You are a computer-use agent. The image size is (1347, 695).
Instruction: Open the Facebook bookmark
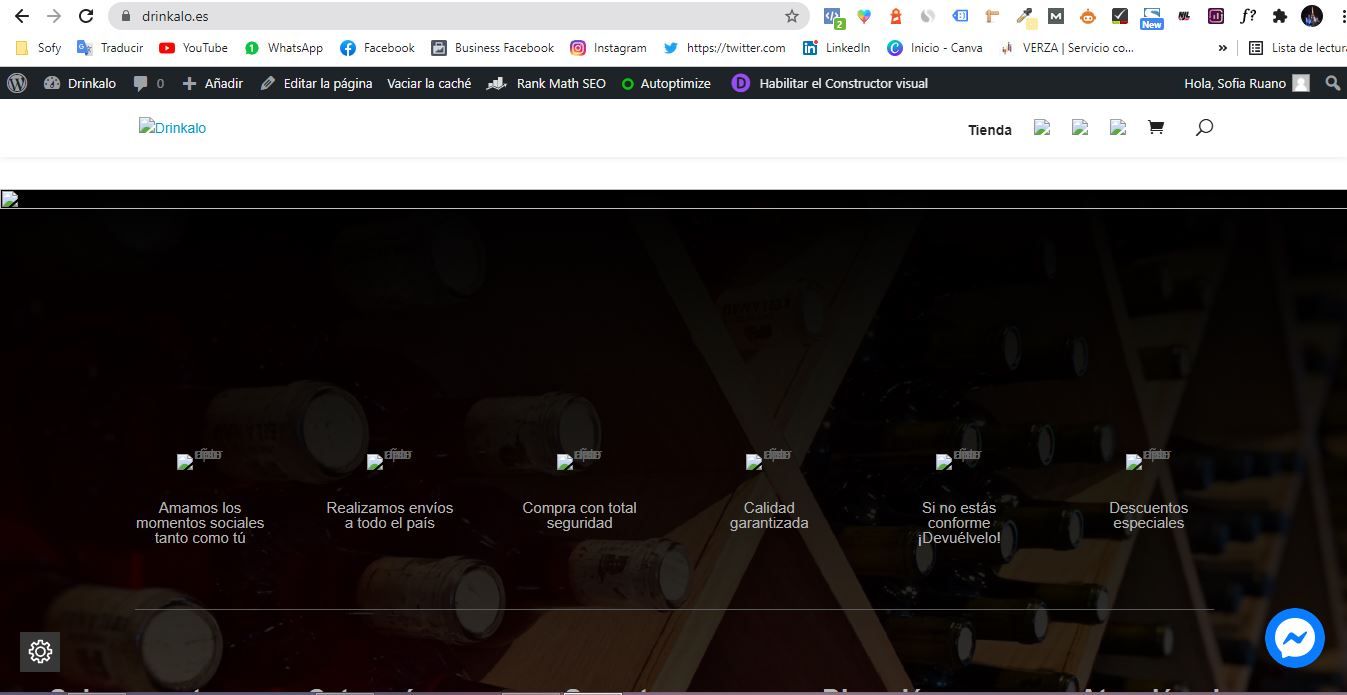click(x=377, y=47)
